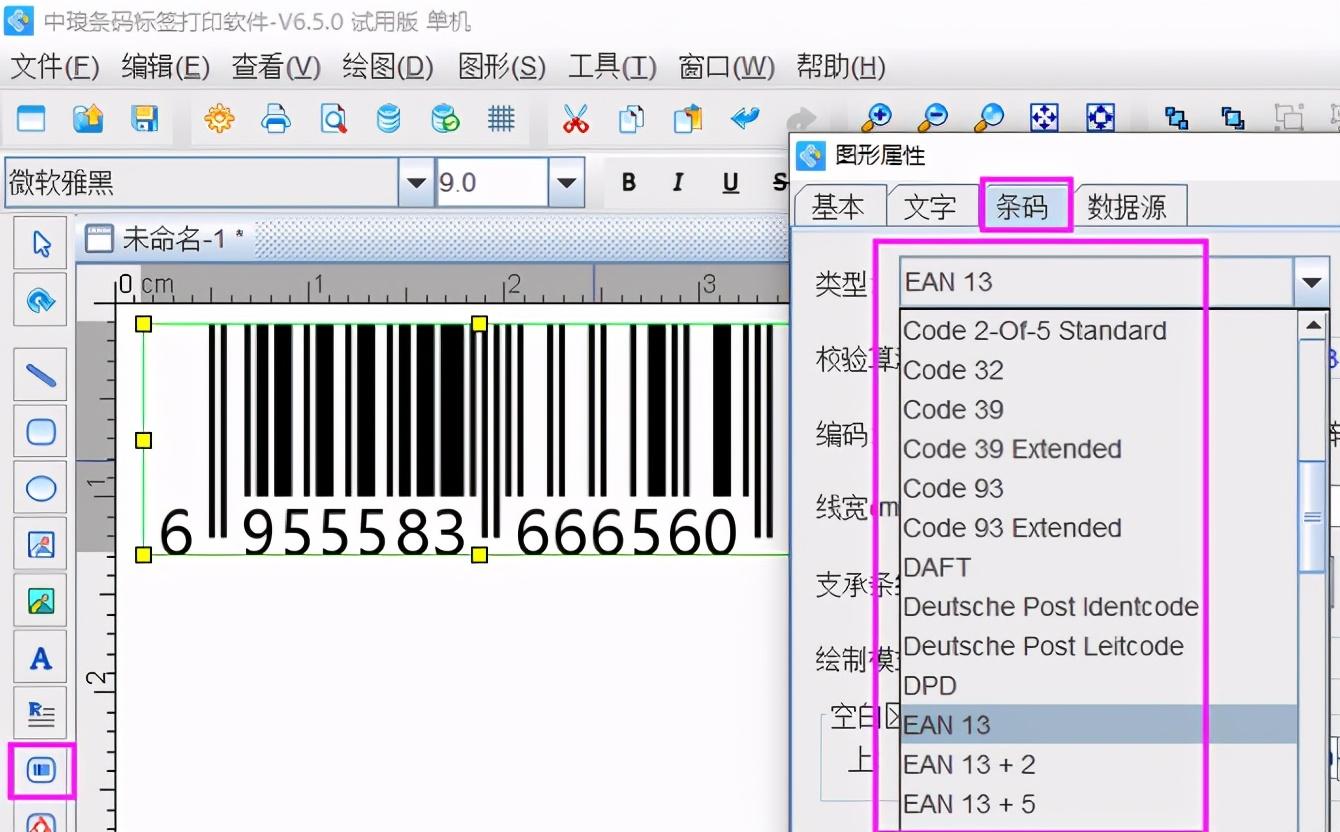
Task: Open the 查看(V) menu
Action: 276,67
